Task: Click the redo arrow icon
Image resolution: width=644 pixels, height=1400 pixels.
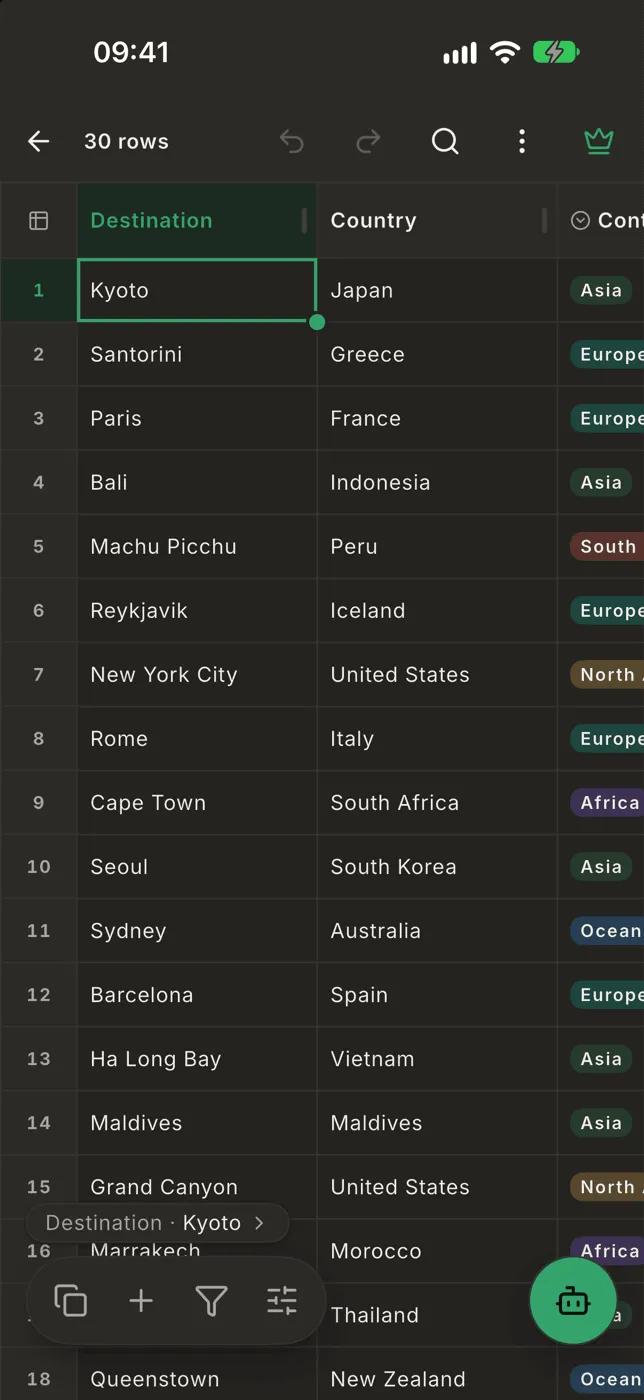Action: (x=369, y=142)
